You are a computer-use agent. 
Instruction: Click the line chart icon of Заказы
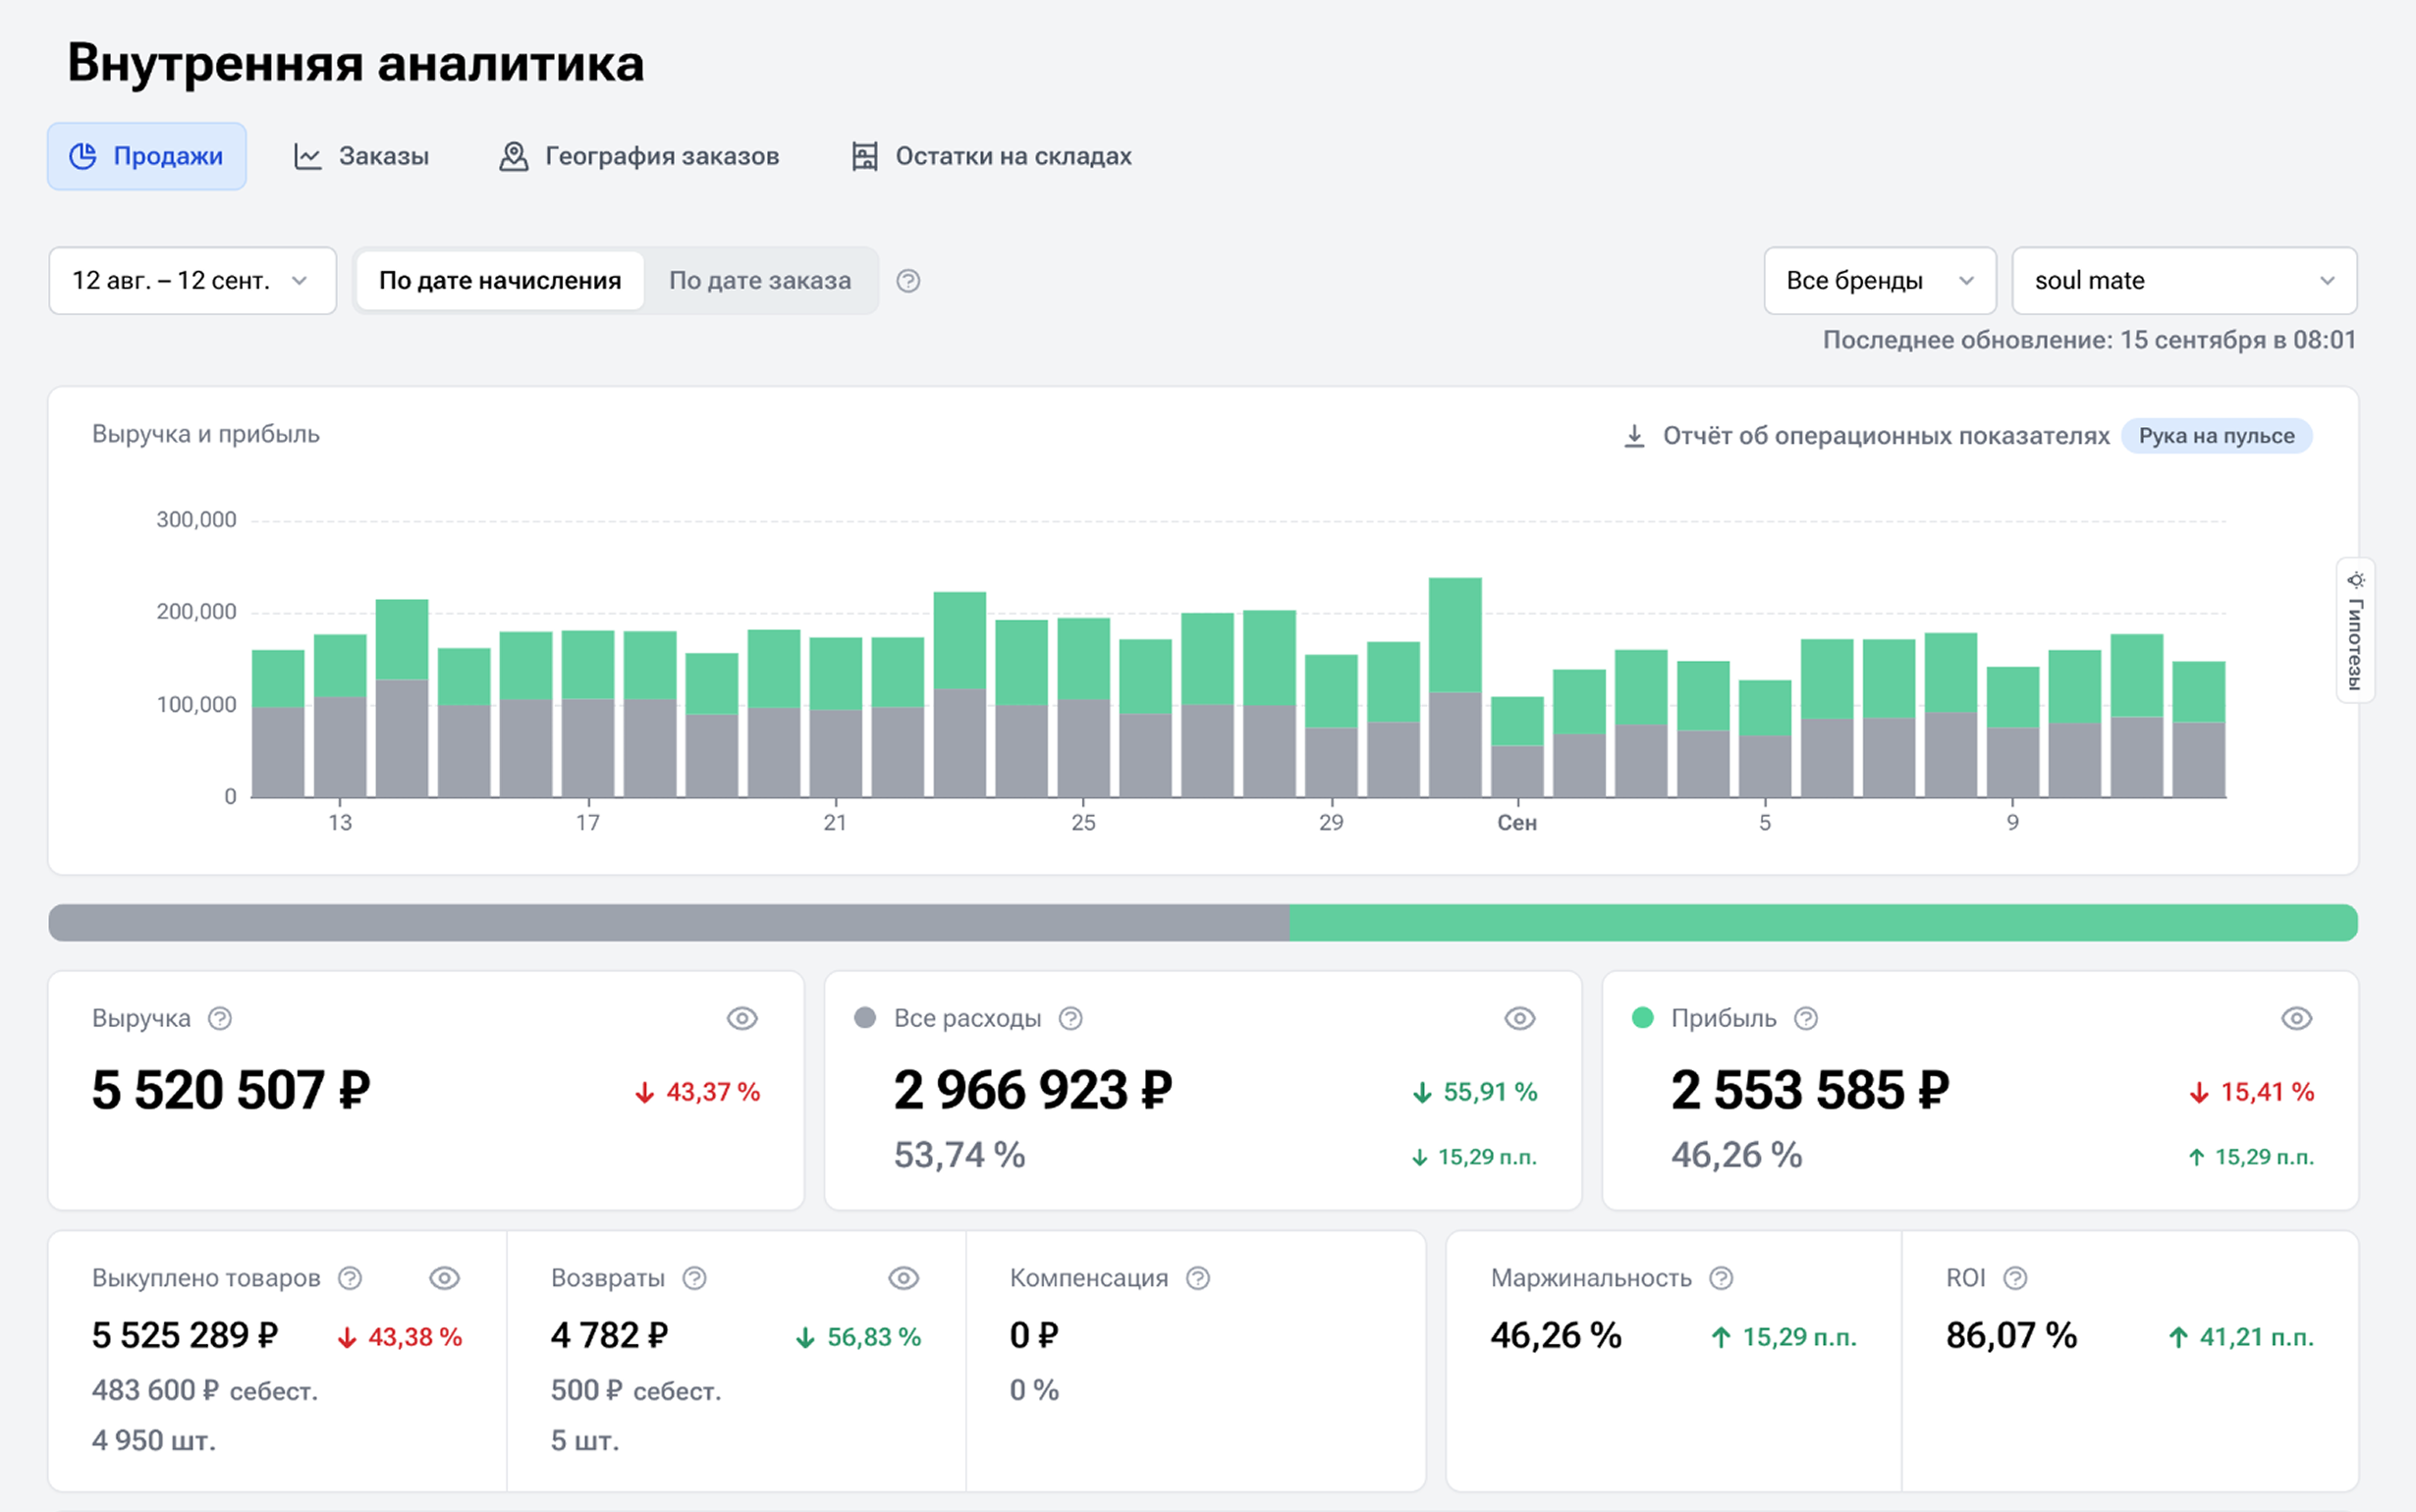click(x=307, y=156)
